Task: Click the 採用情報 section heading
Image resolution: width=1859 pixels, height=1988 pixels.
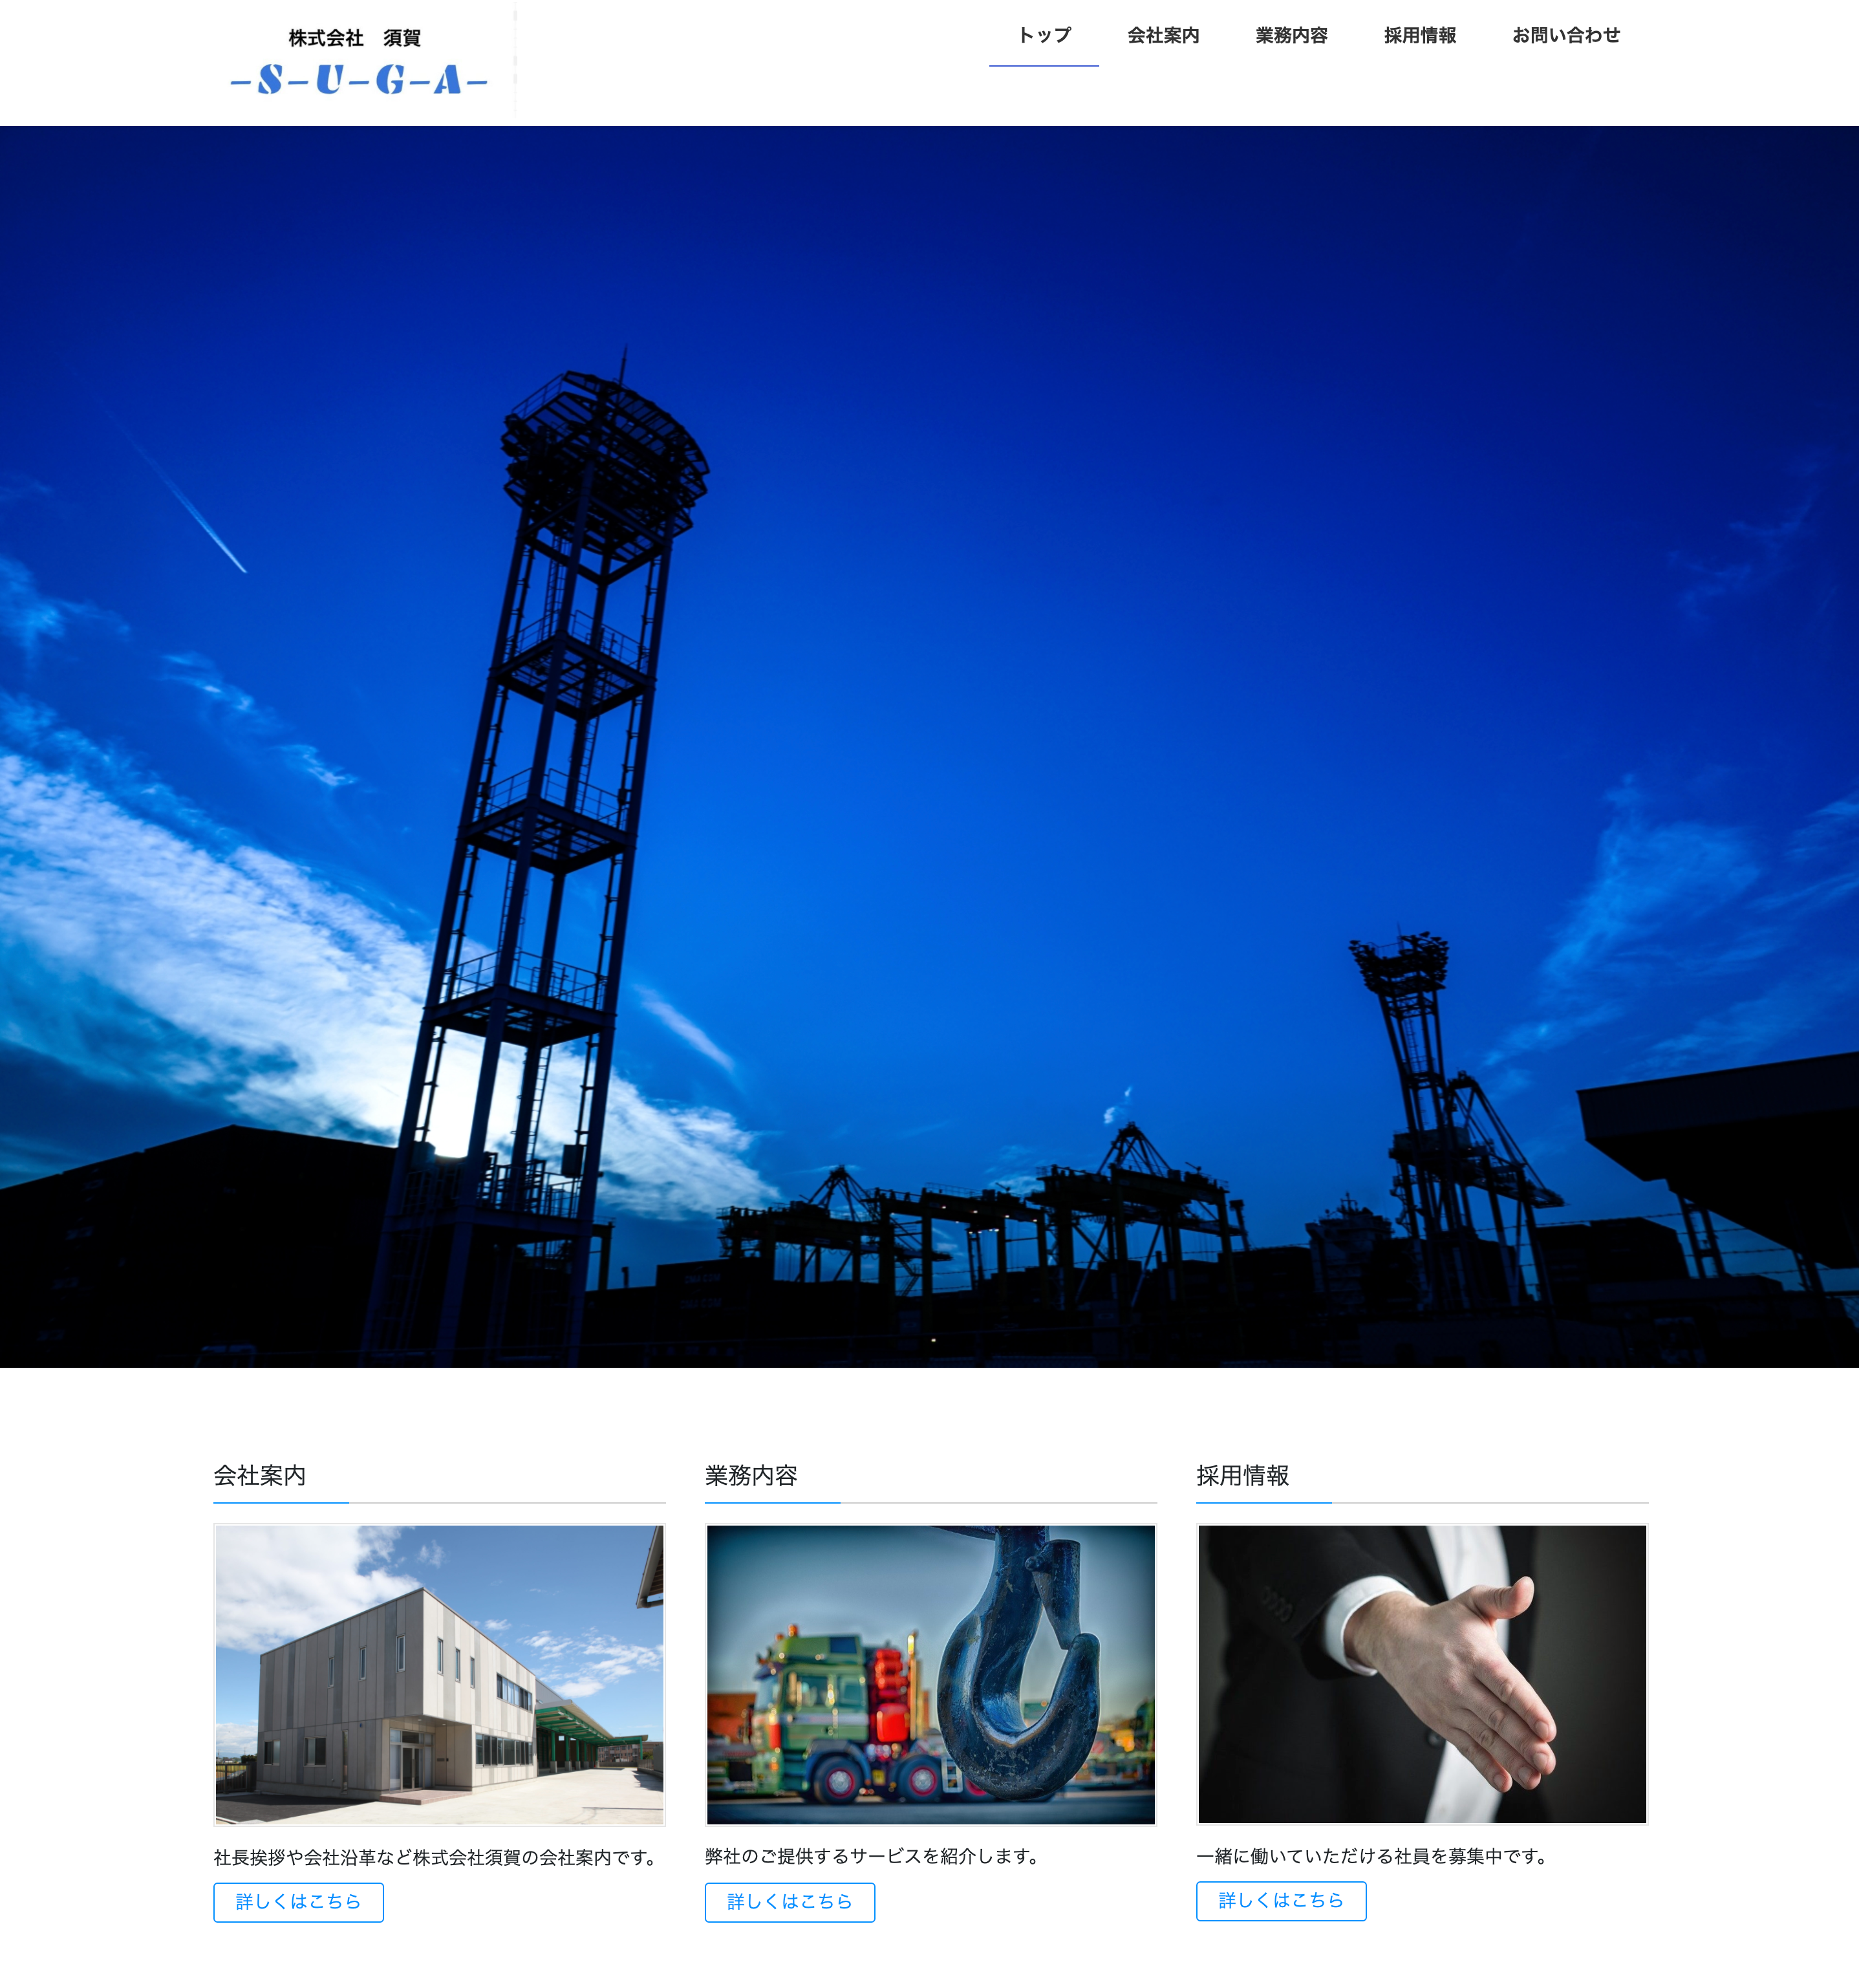Action: coord(1243,1475)
